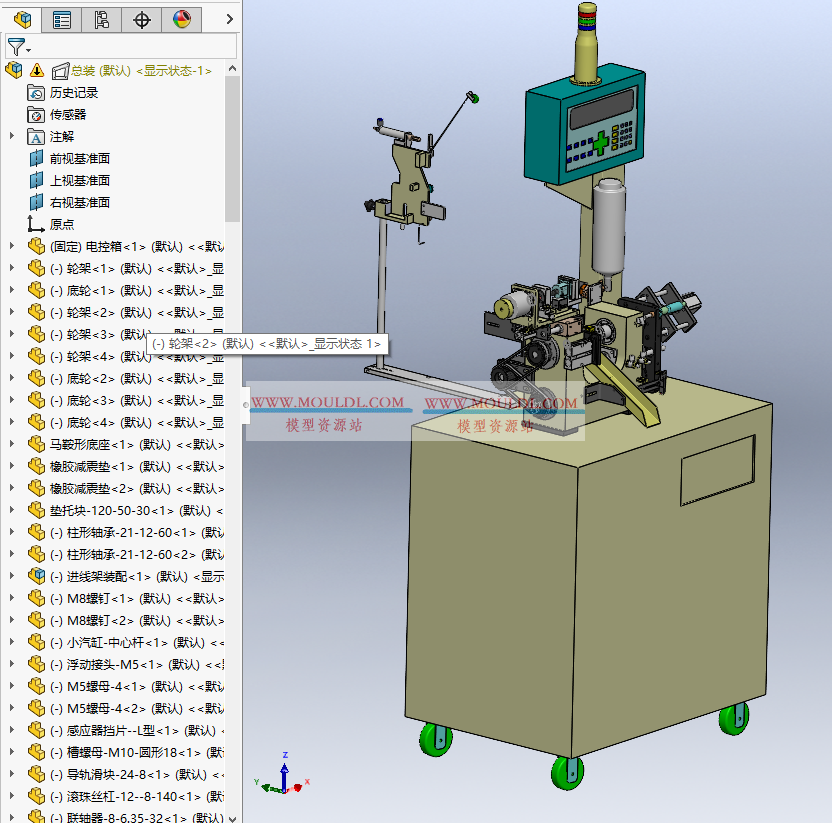Viewport: 832px width, 823px height.
Task: Click the DimXpertManager target icon
Action: pyautogui.click(x=141, y=19)
